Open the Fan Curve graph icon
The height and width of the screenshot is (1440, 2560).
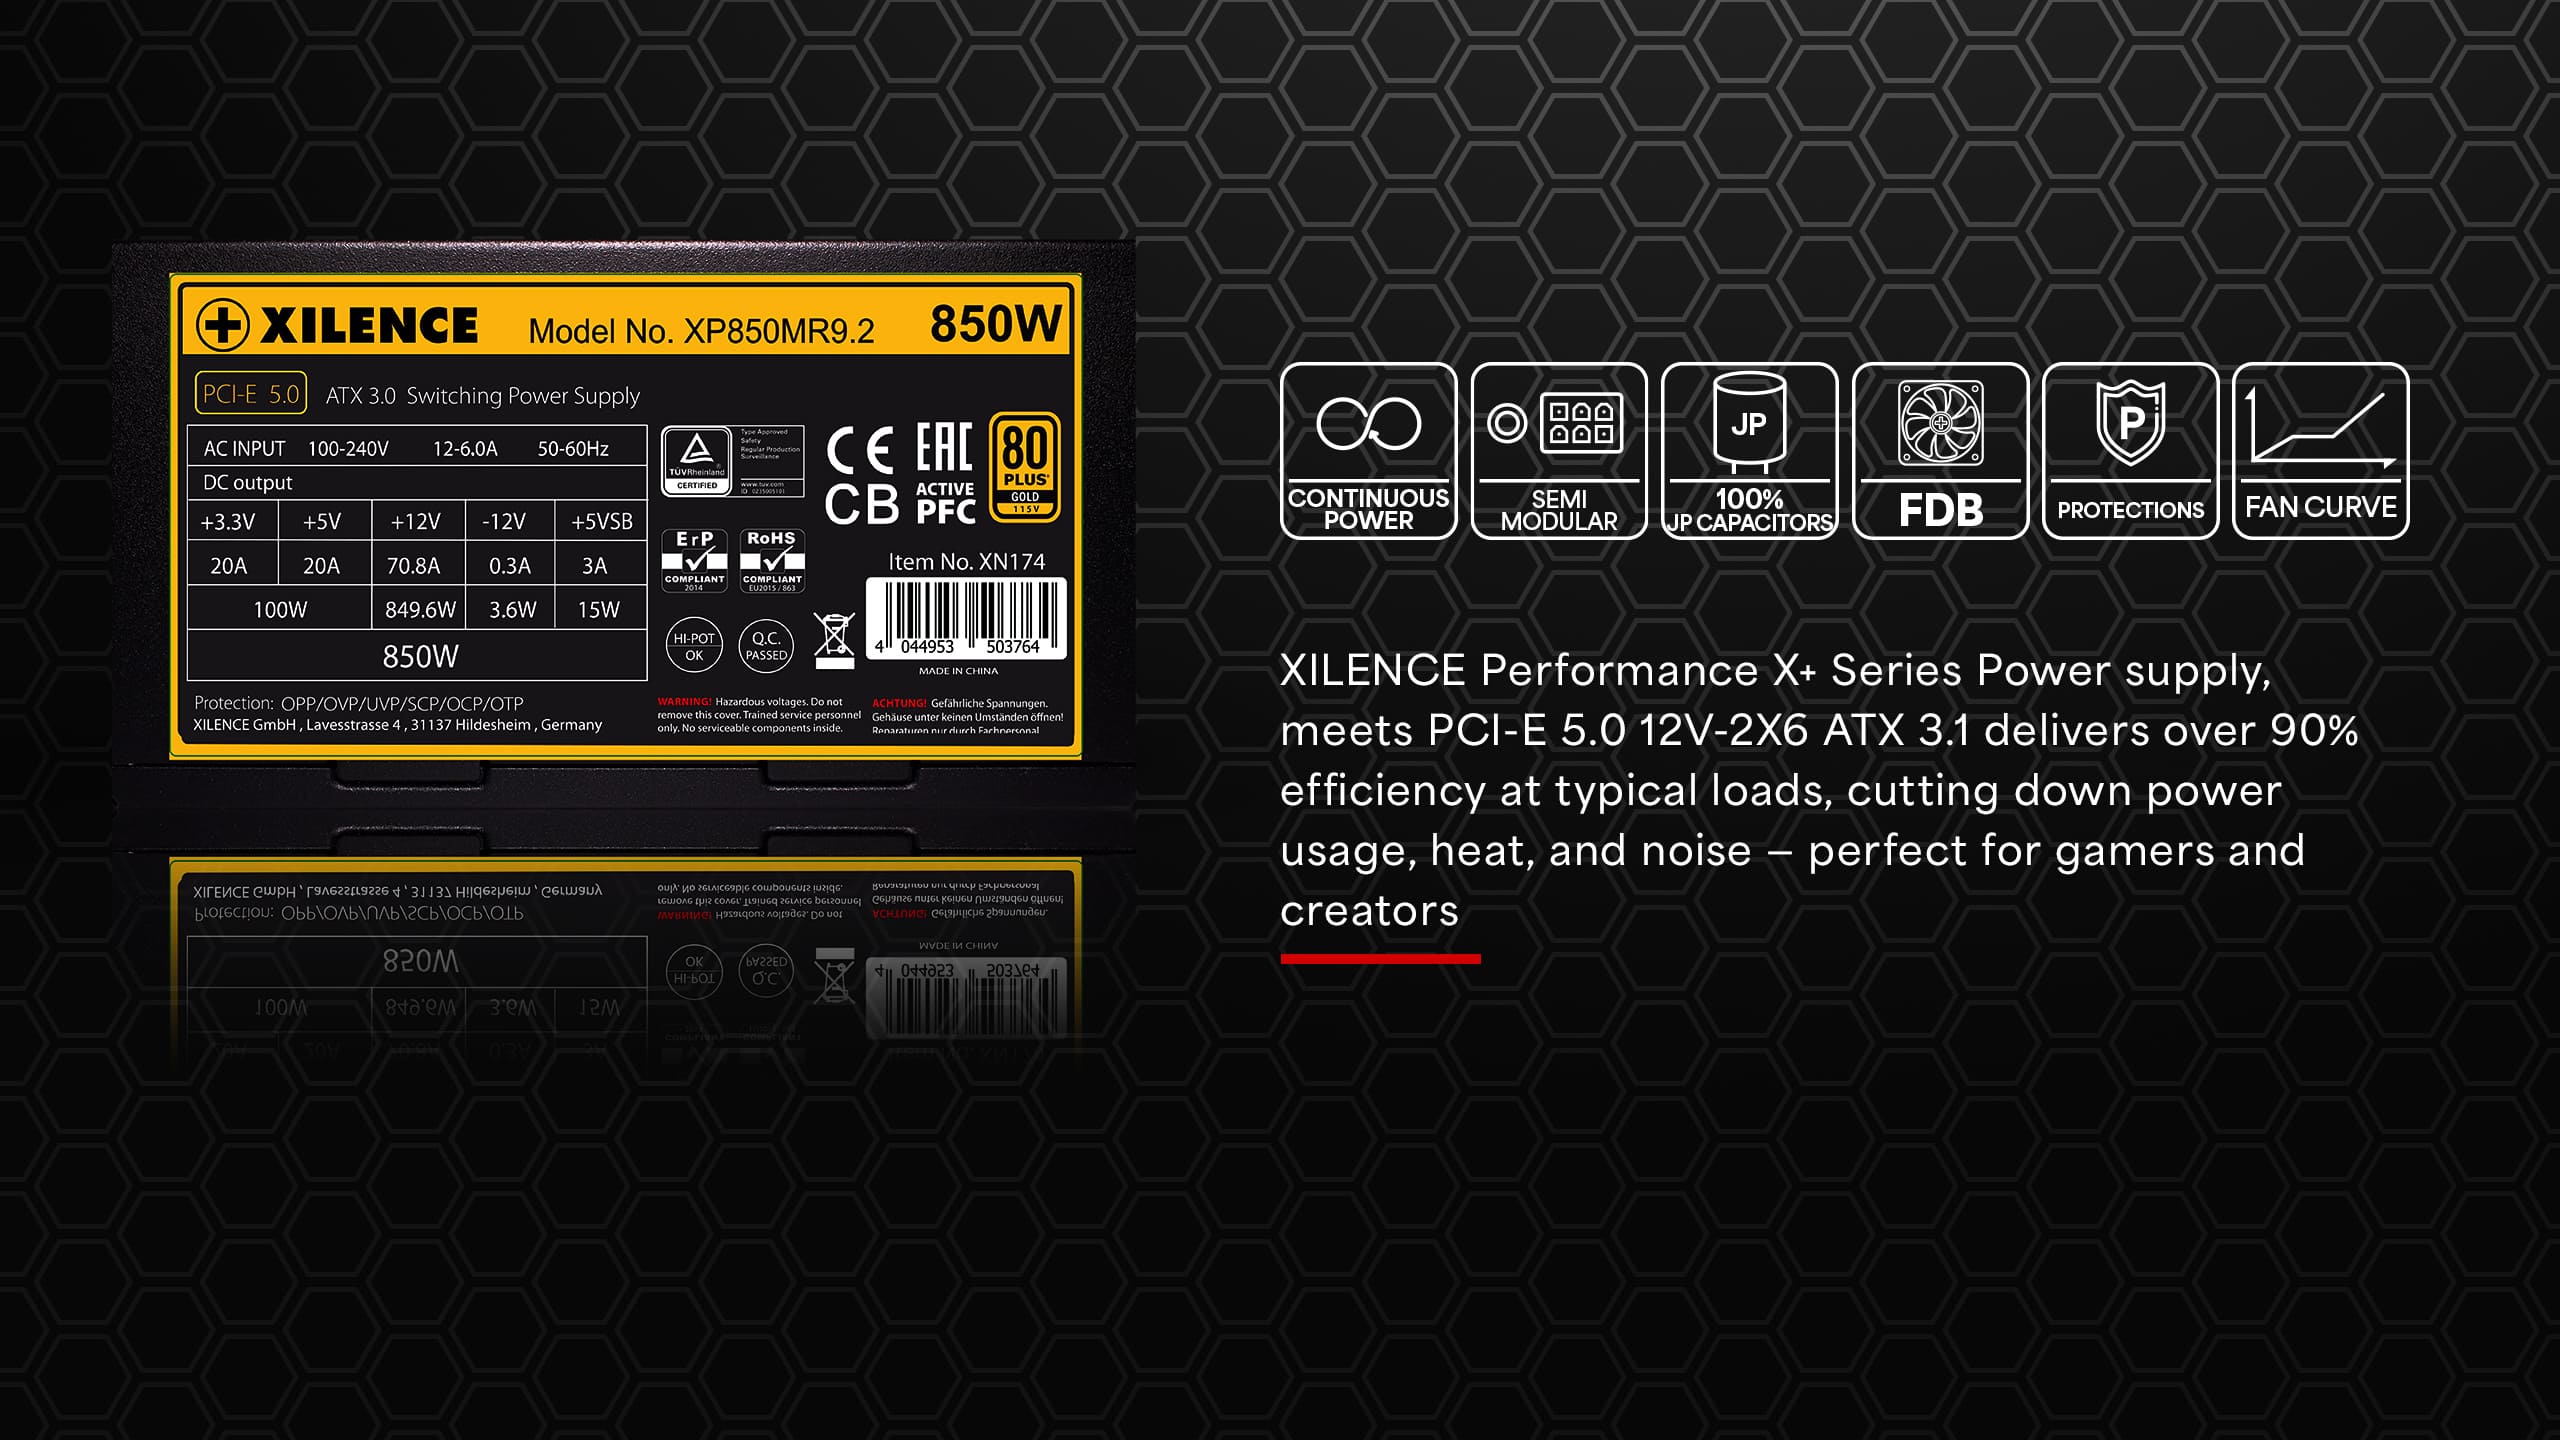2321,451
